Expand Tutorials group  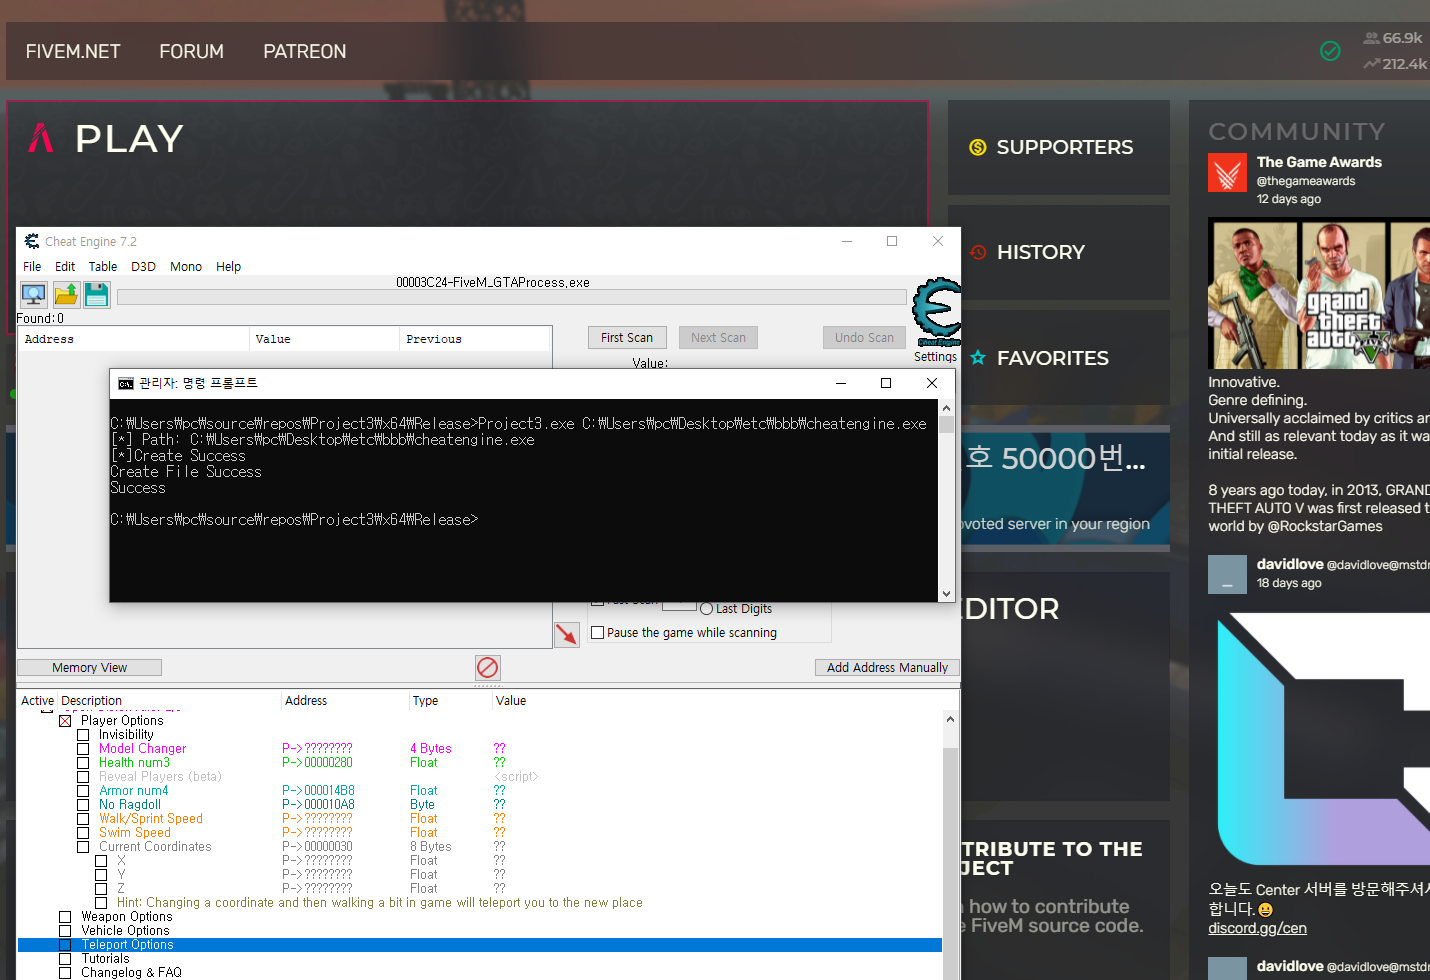65,959
